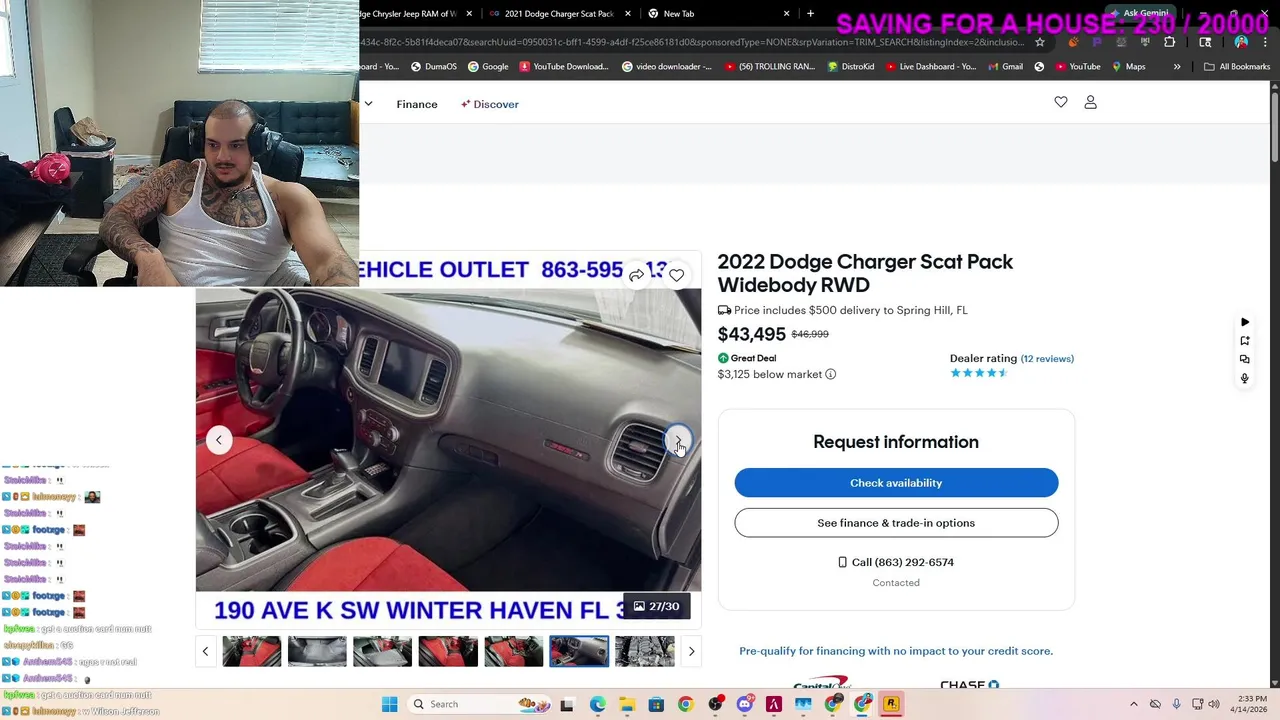Show info about the below market price
Screen dimensions: 1280x720
(830, 374)
